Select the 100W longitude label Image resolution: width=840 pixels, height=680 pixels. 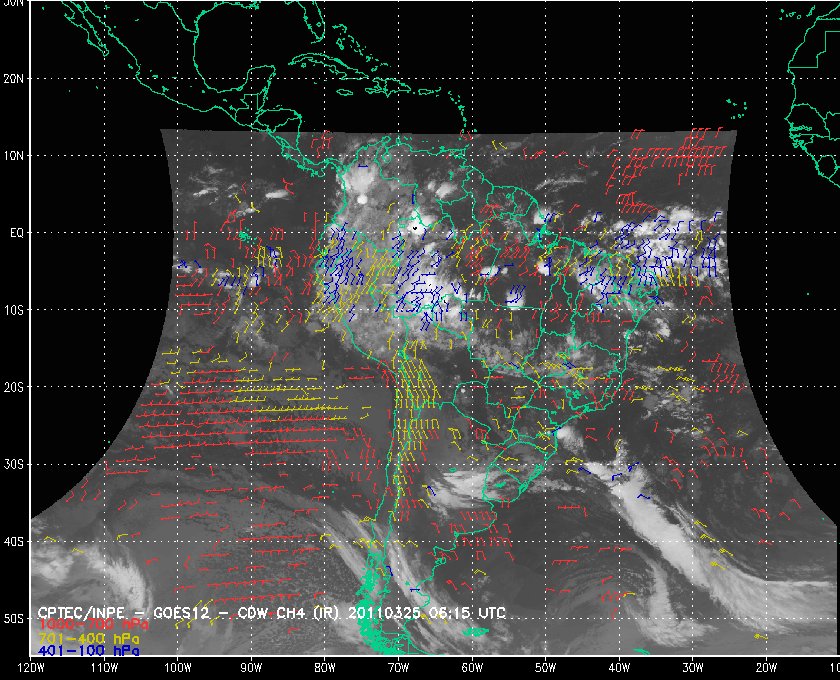tap(177, 668)
